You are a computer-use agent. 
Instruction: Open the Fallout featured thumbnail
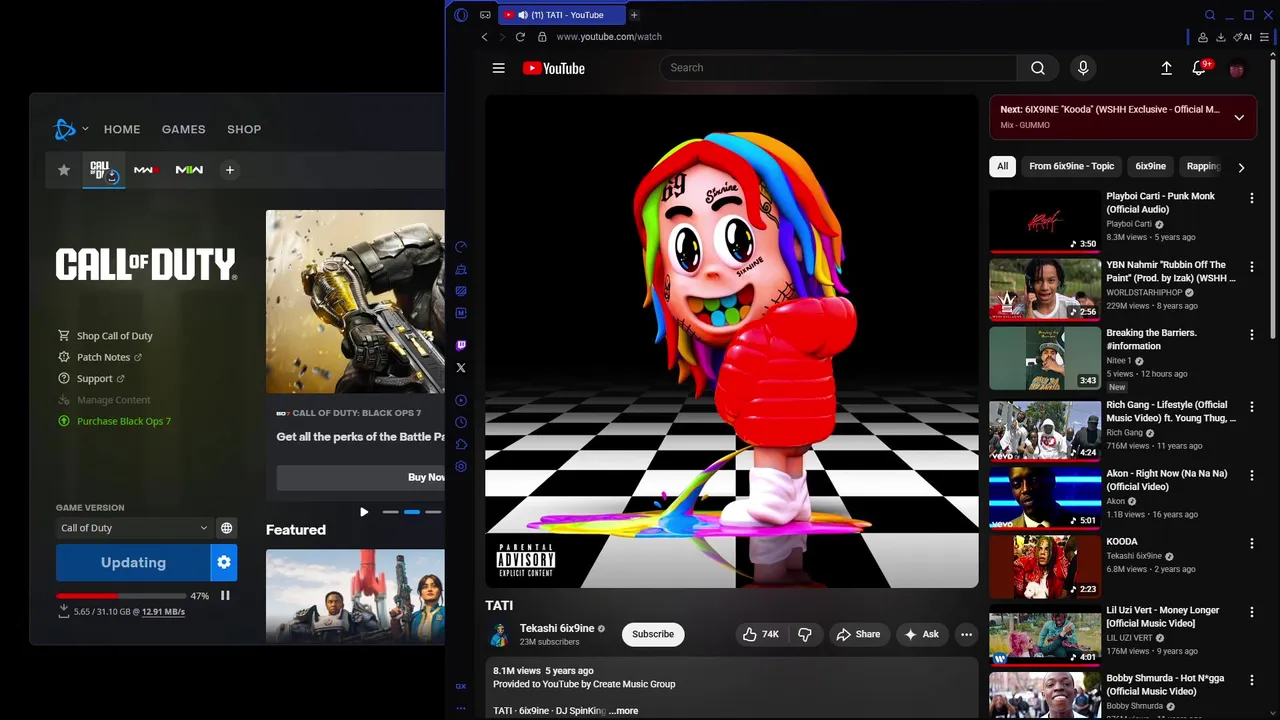[355, 595]
